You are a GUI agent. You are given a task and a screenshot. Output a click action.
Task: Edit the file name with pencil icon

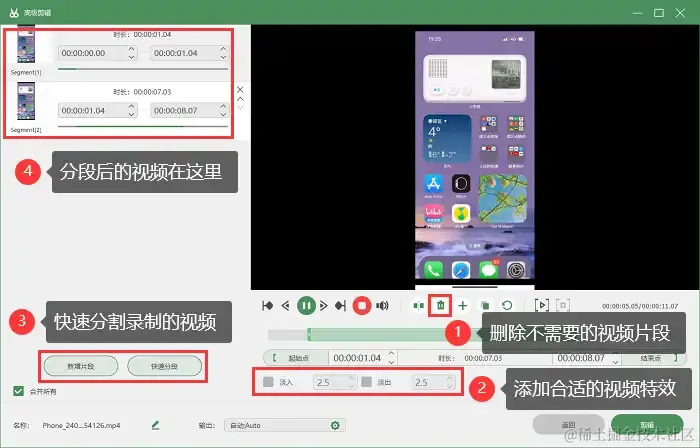tap(155, 425)
